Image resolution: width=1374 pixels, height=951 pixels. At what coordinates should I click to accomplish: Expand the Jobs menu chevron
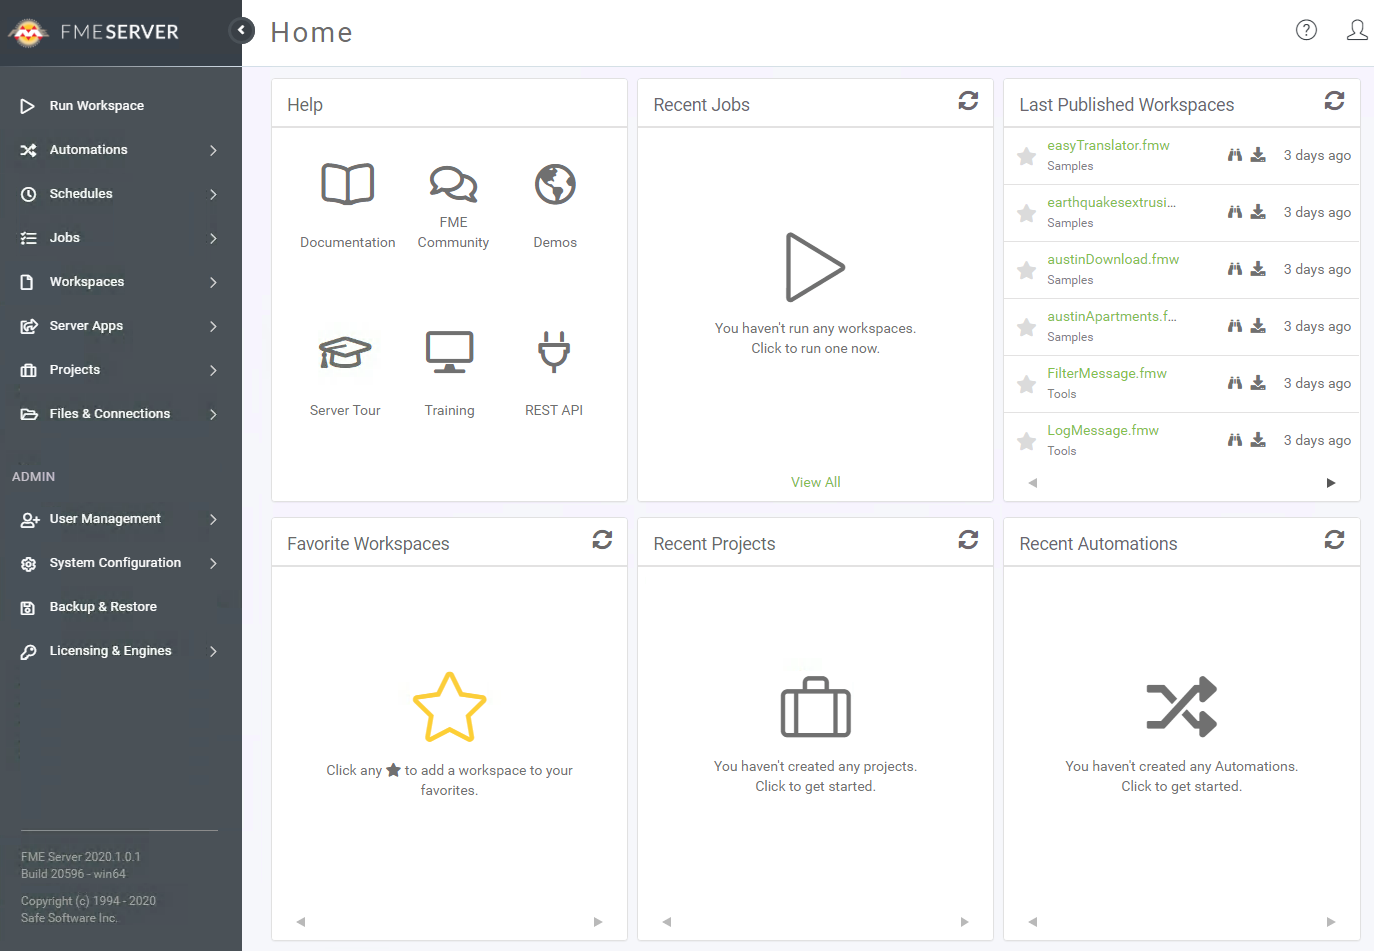pyautogui.click(x=213, y=238)
